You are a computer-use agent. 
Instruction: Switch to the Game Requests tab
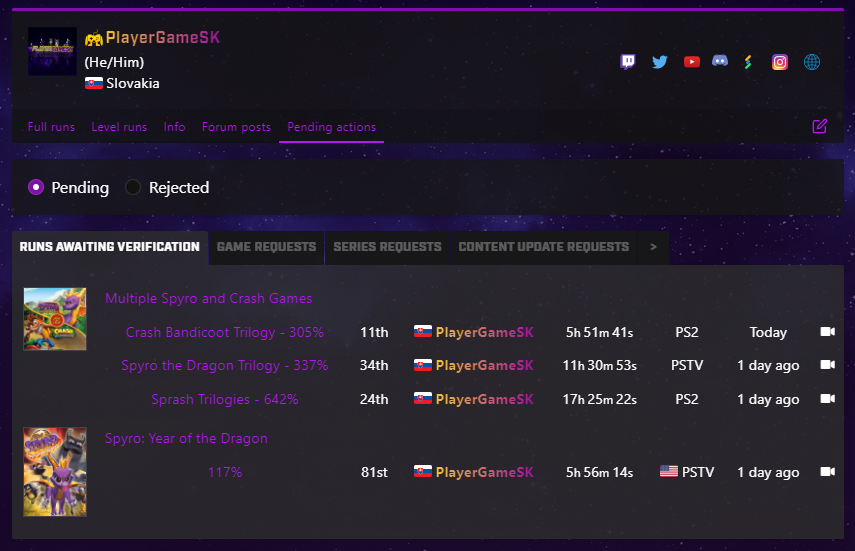(x=266, y=247)
